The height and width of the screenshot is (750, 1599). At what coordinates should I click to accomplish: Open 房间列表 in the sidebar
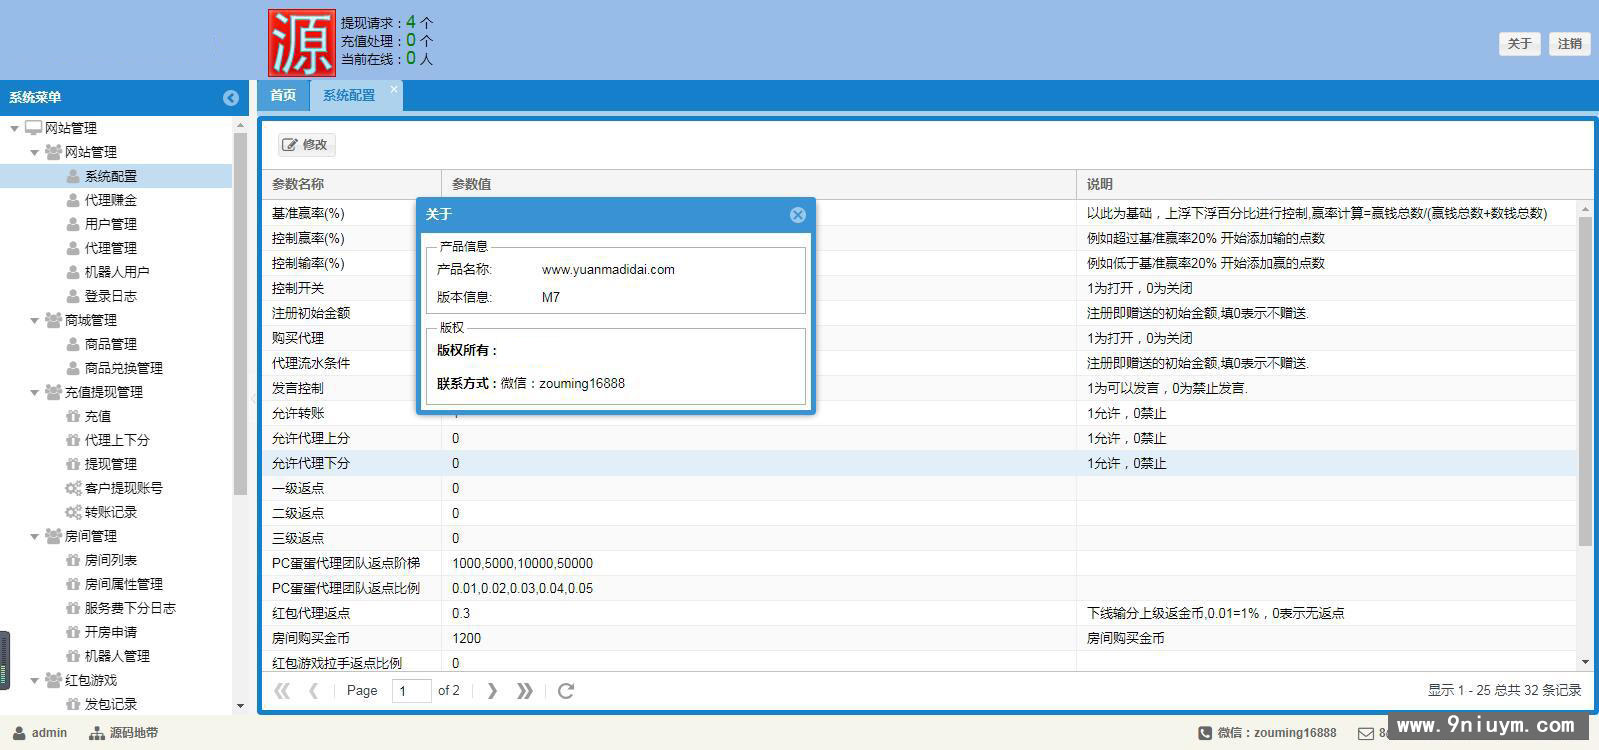(111, 560)
